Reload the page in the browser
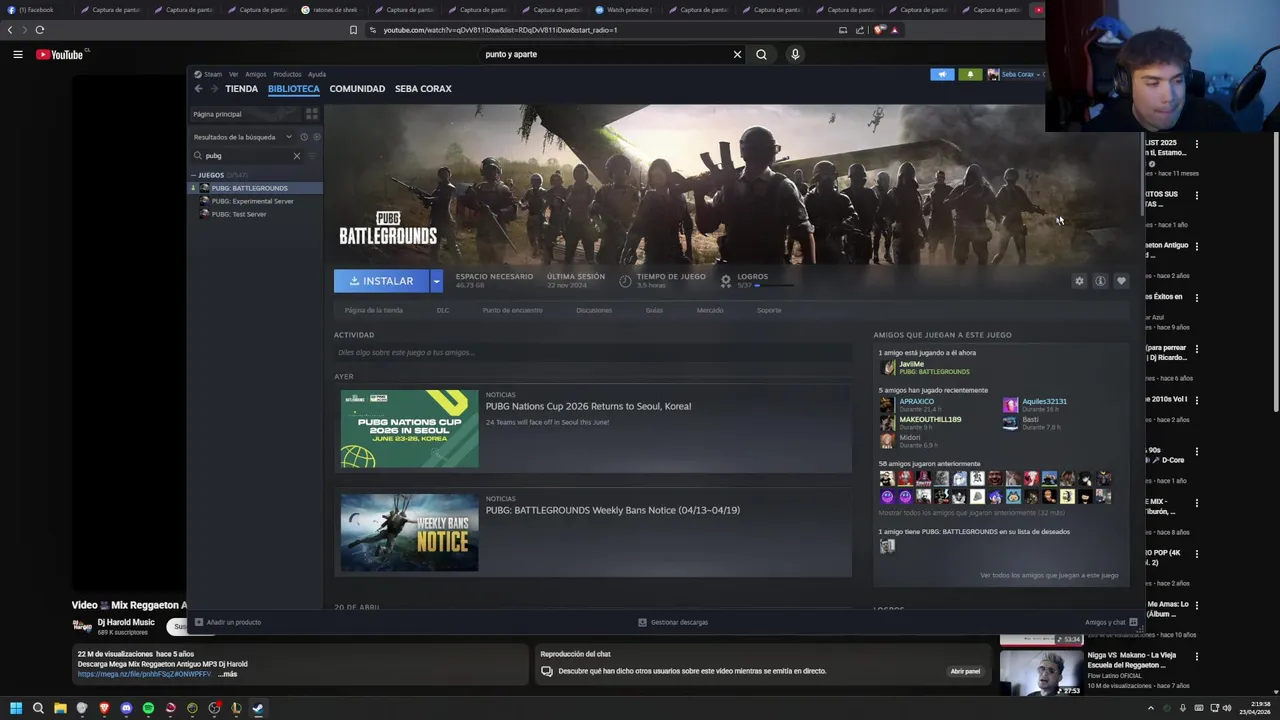The image size is (1280, 720). pos(40,30)
